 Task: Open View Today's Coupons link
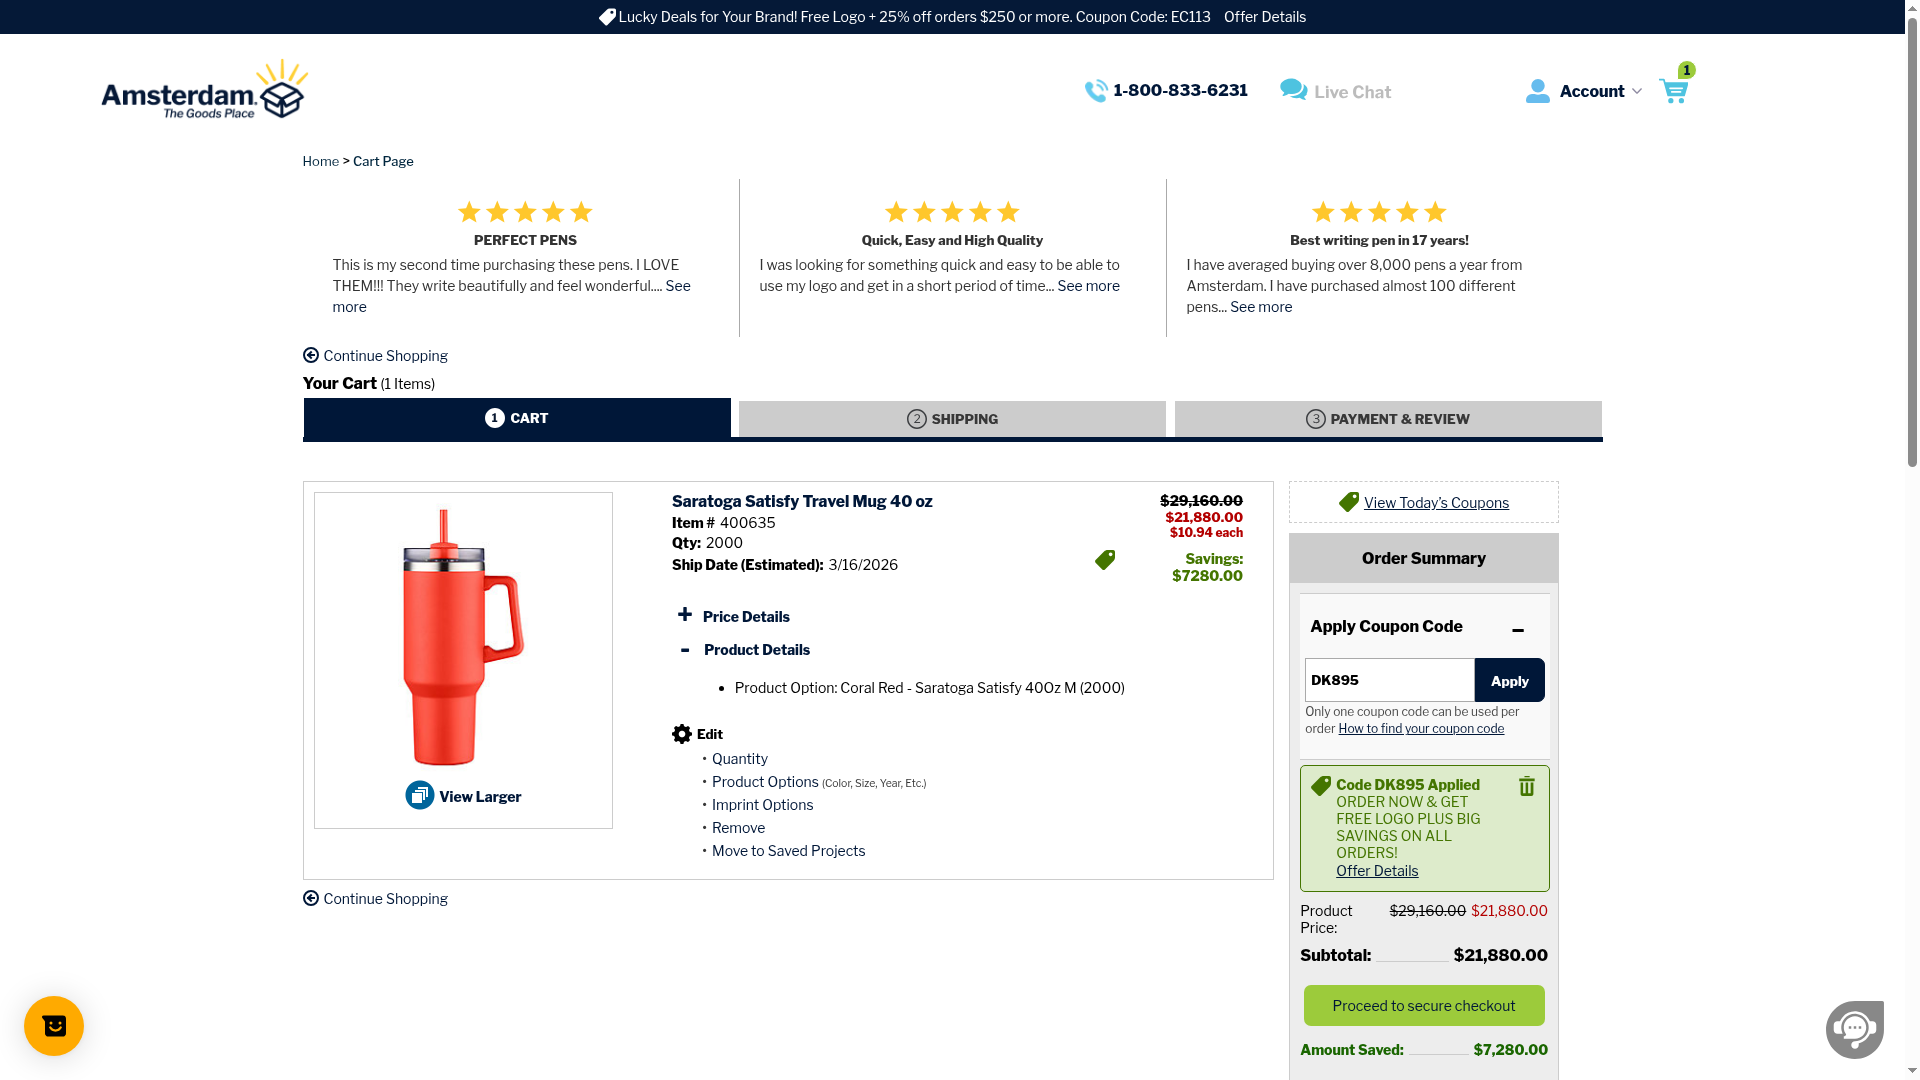click(x=1435, y=503)
